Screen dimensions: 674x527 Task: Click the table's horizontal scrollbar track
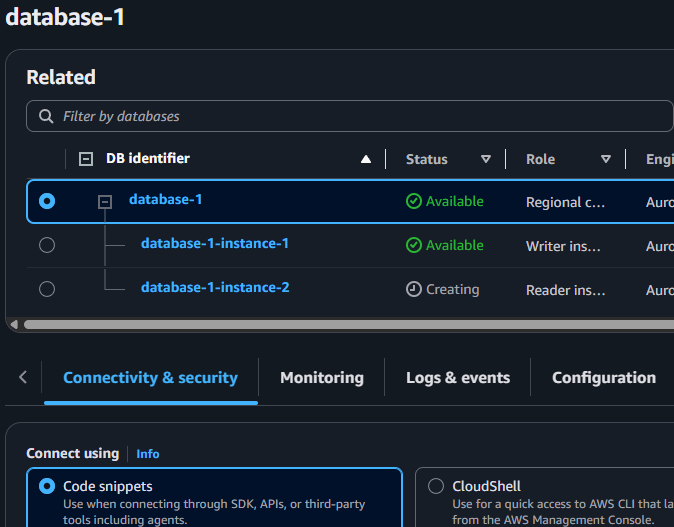[x=349, y=325]
